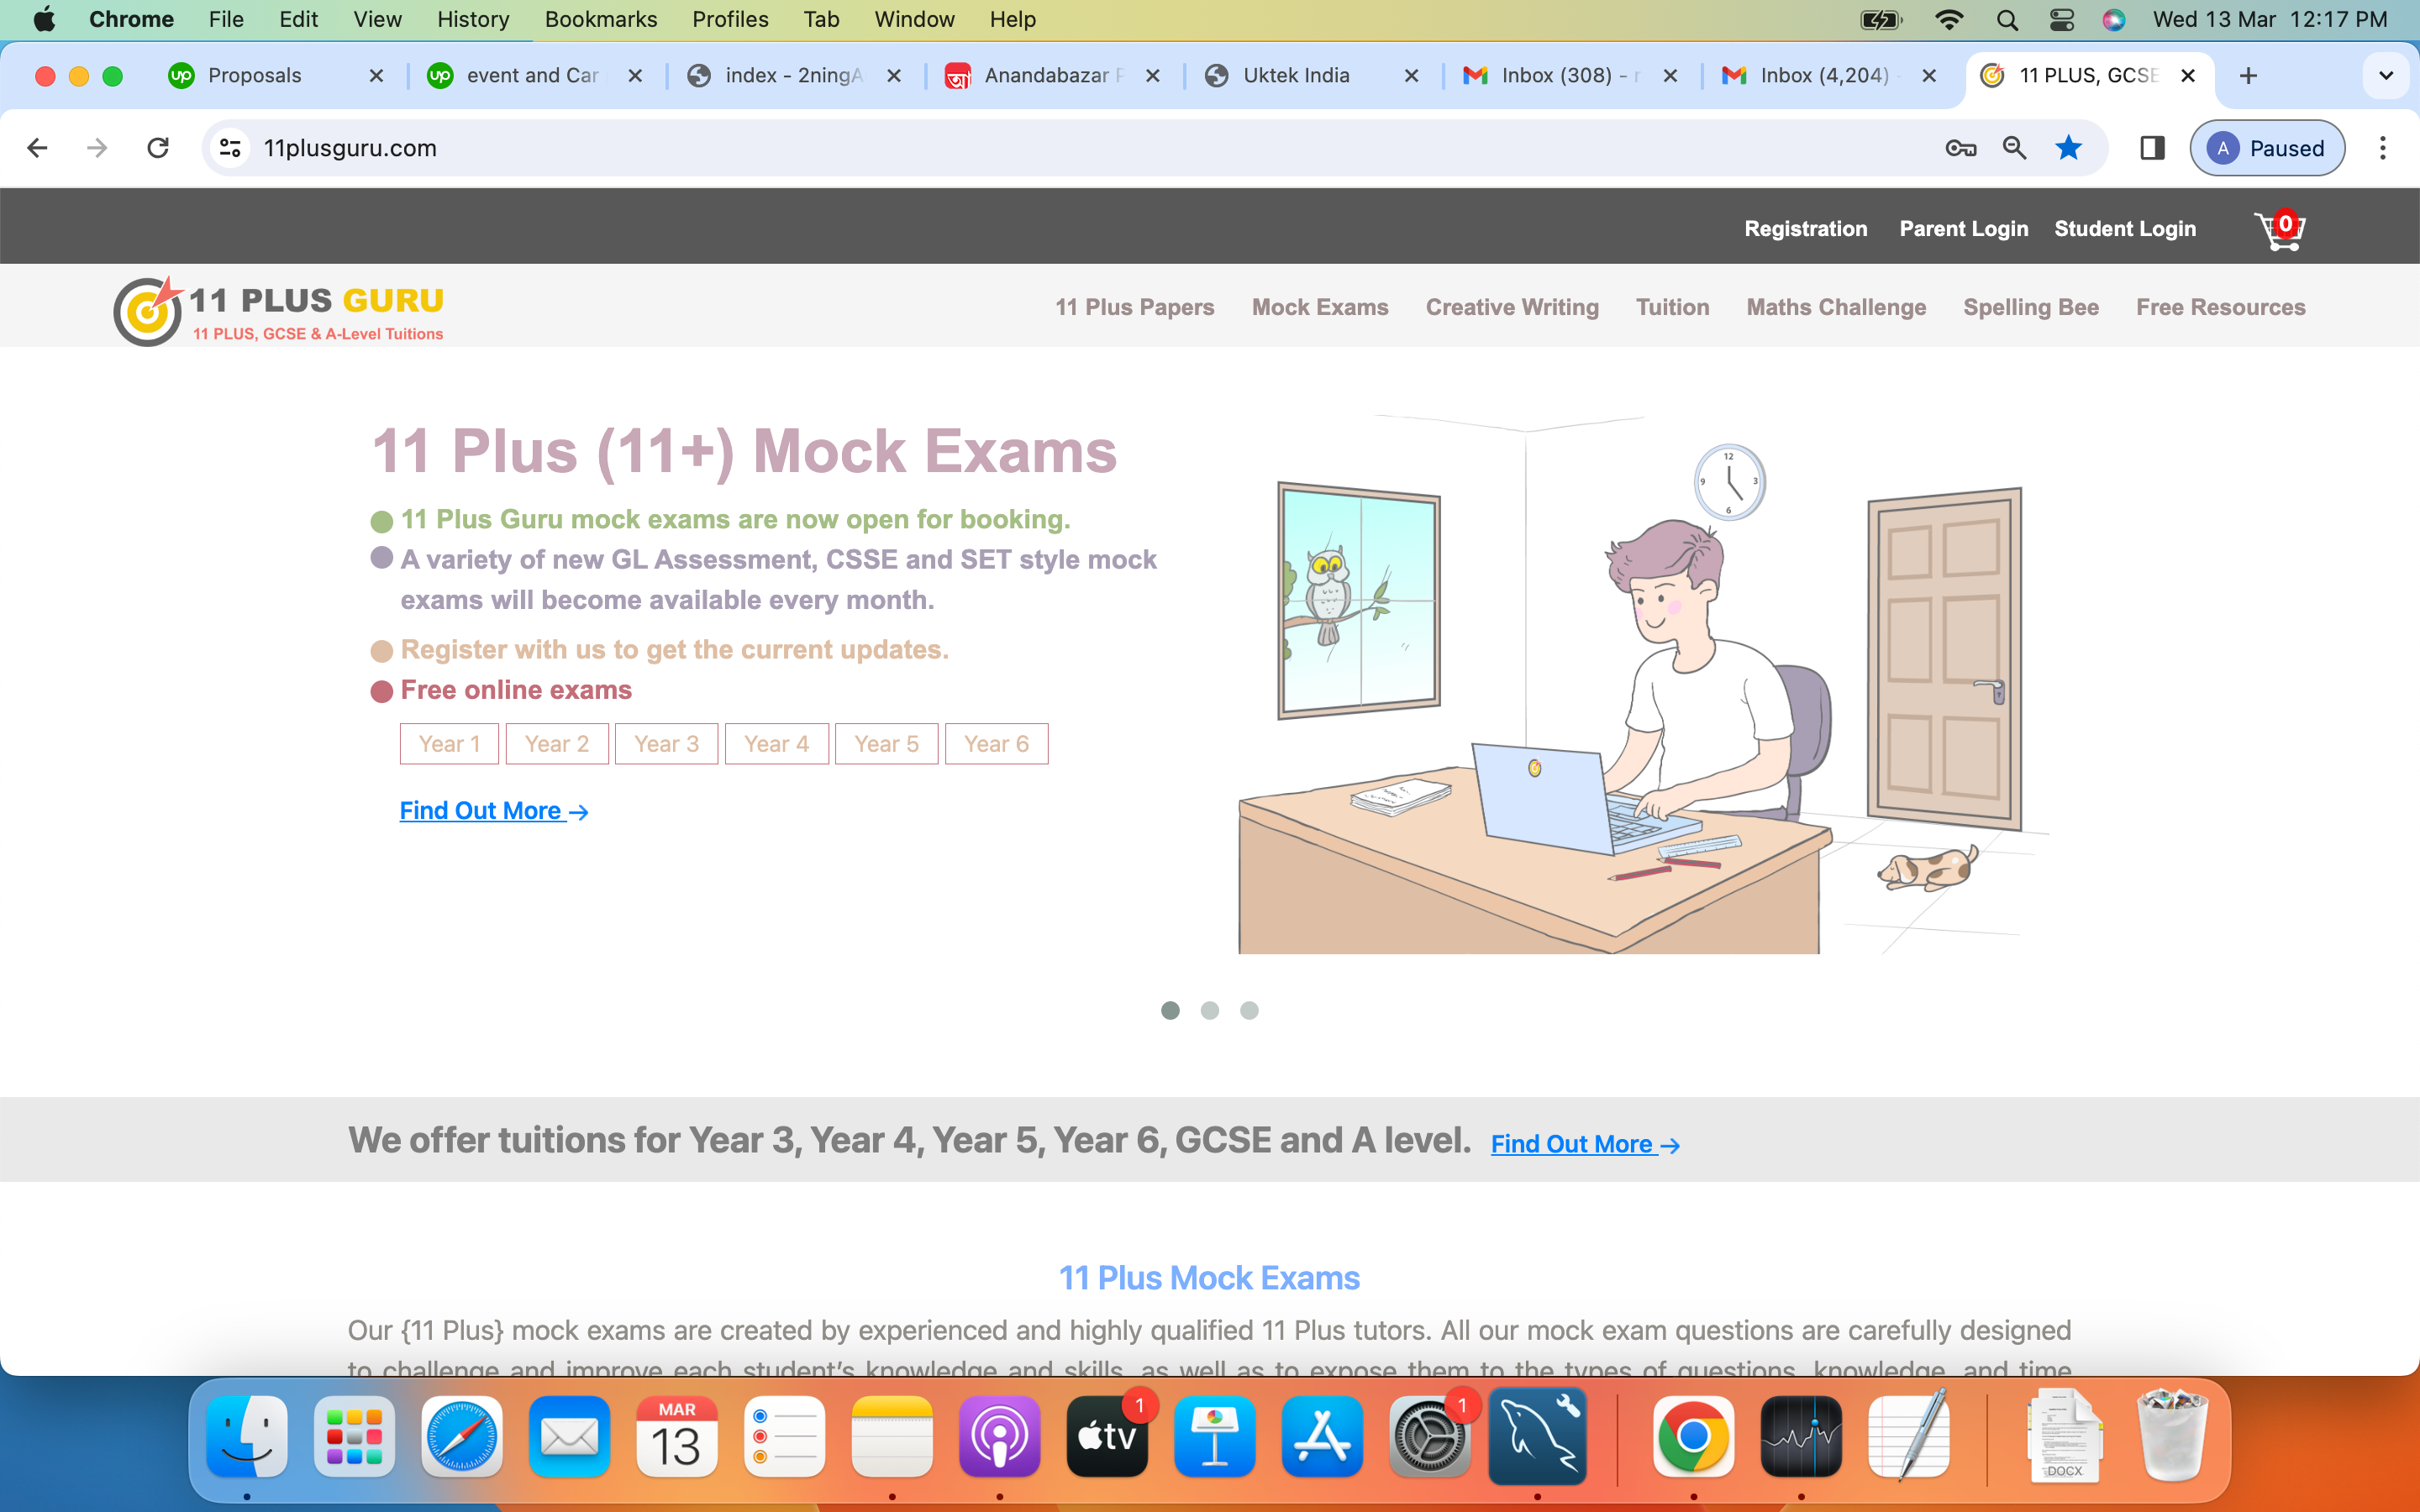Image resolution: width=2420 pixels, height=1512 pixels.
Task: Click the 11 Plus Guru logo
Action: (x=278, y=311)
